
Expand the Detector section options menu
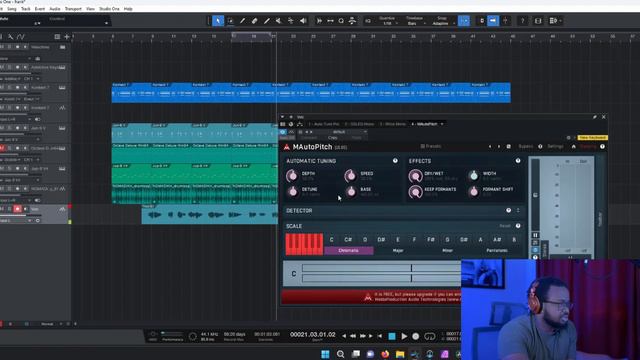518,211
